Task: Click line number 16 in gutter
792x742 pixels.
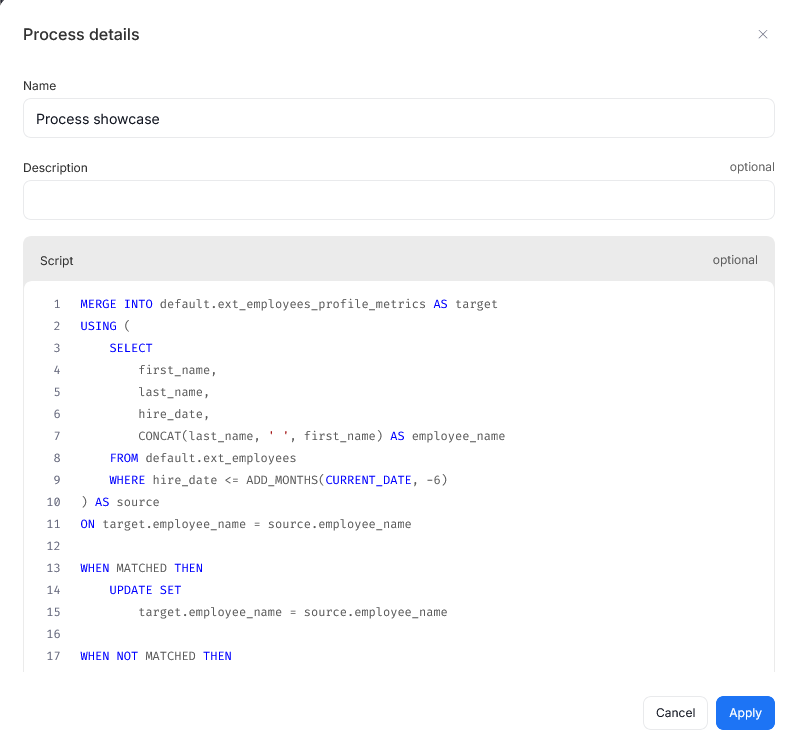Action: click(x=54, y=634)
